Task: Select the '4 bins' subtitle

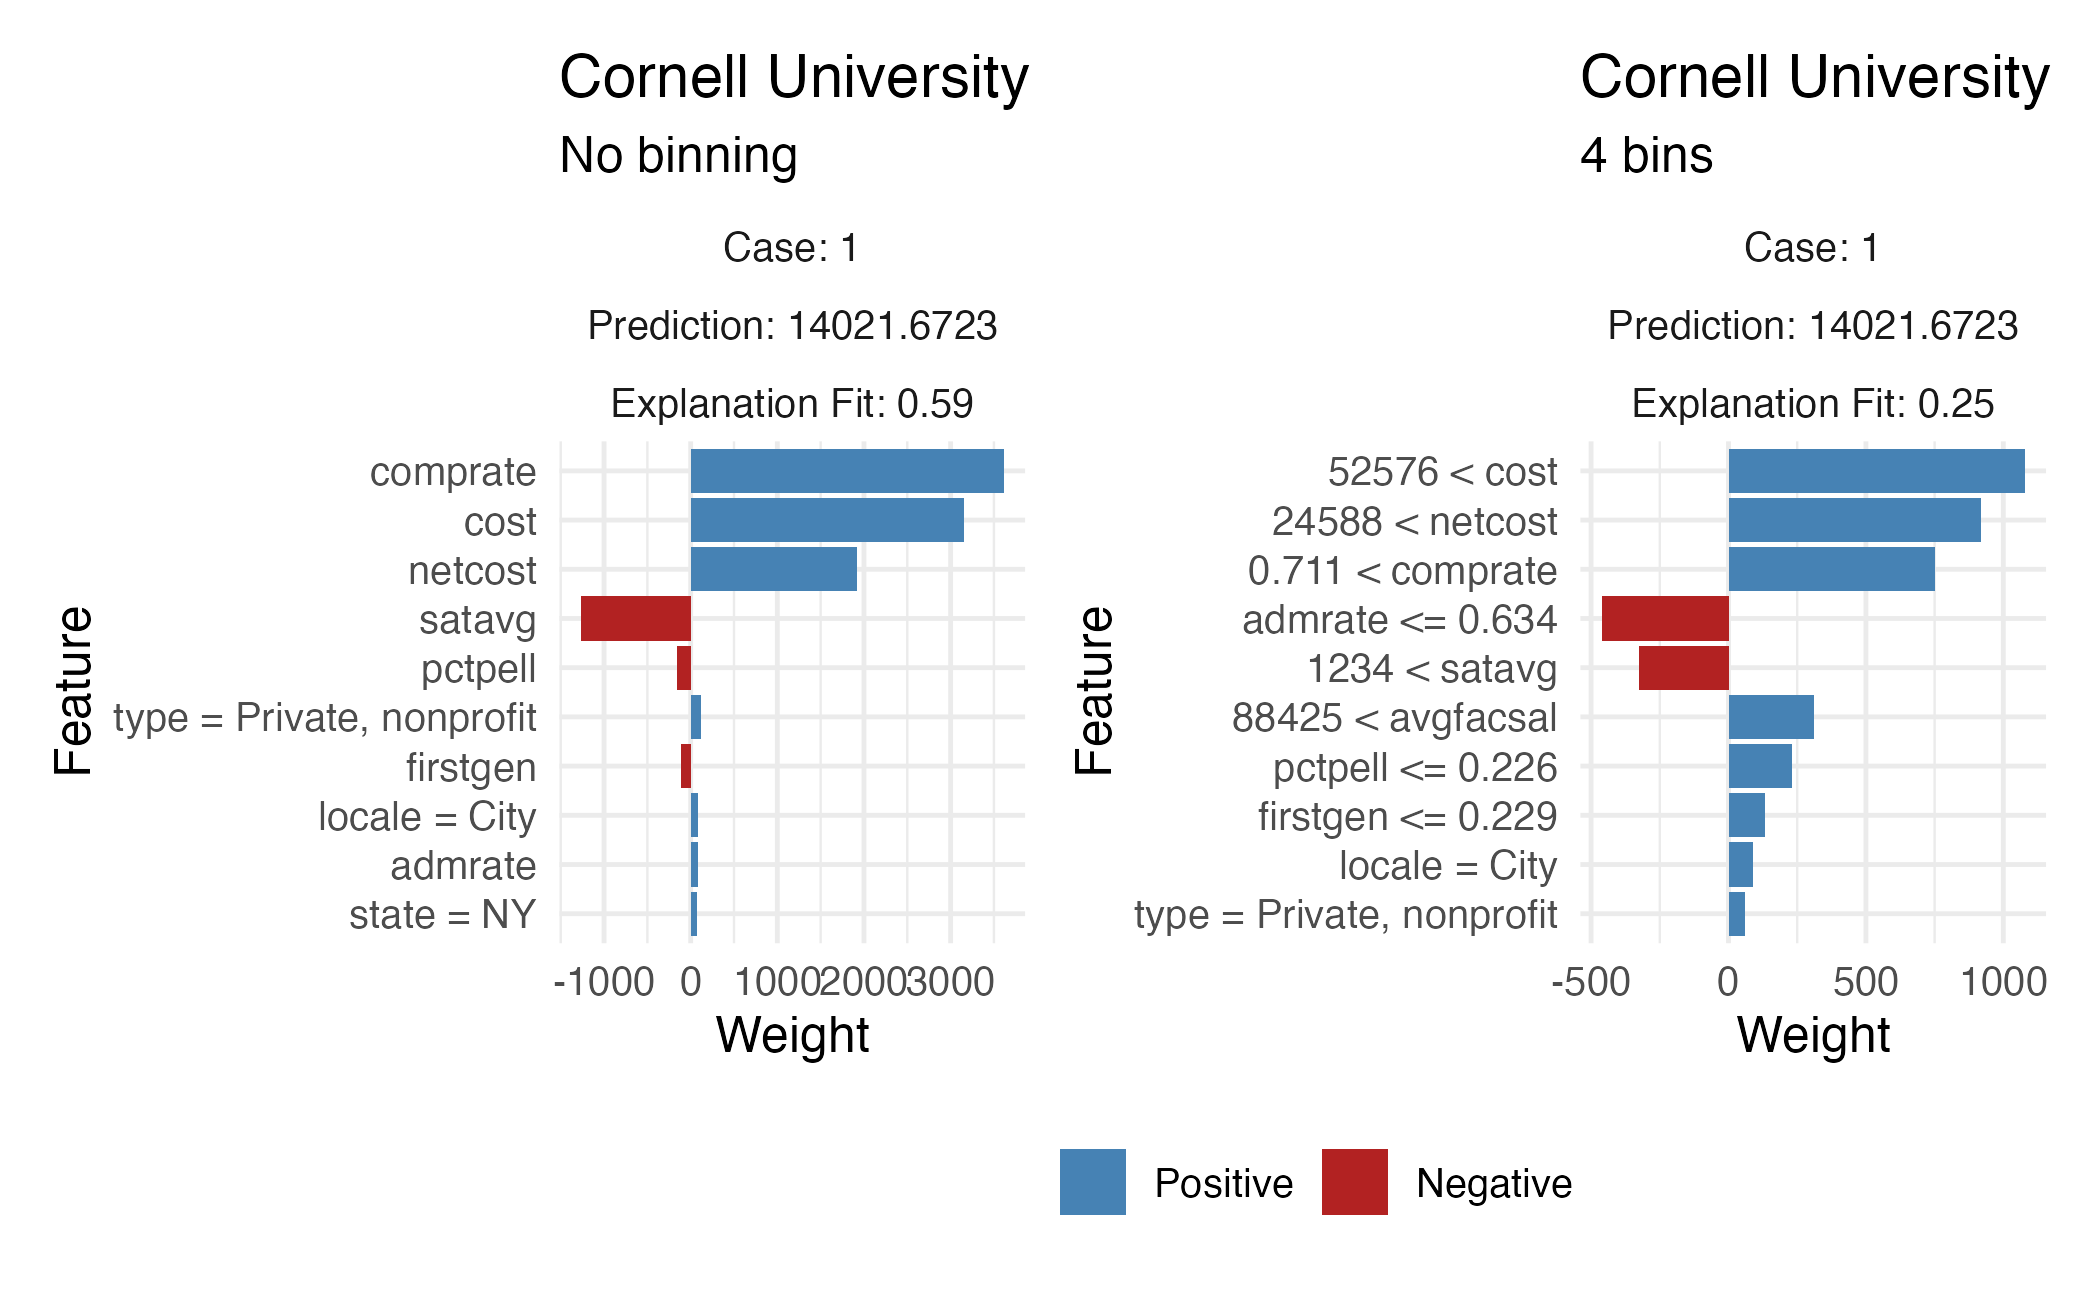Action: point(1646,156)
